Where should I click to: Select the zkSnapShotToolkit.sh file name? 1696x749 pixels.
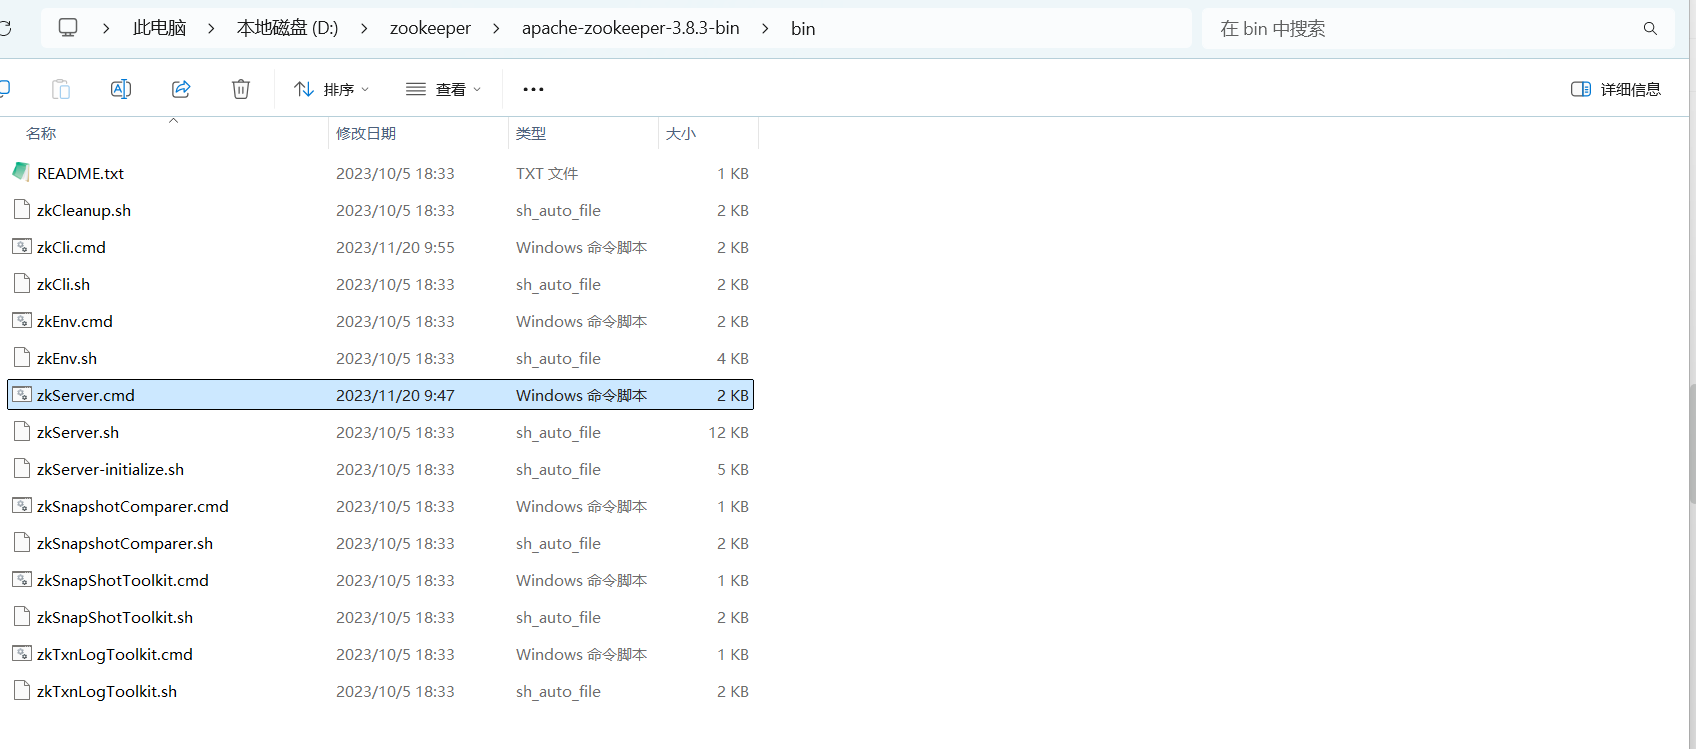(115, 617)
